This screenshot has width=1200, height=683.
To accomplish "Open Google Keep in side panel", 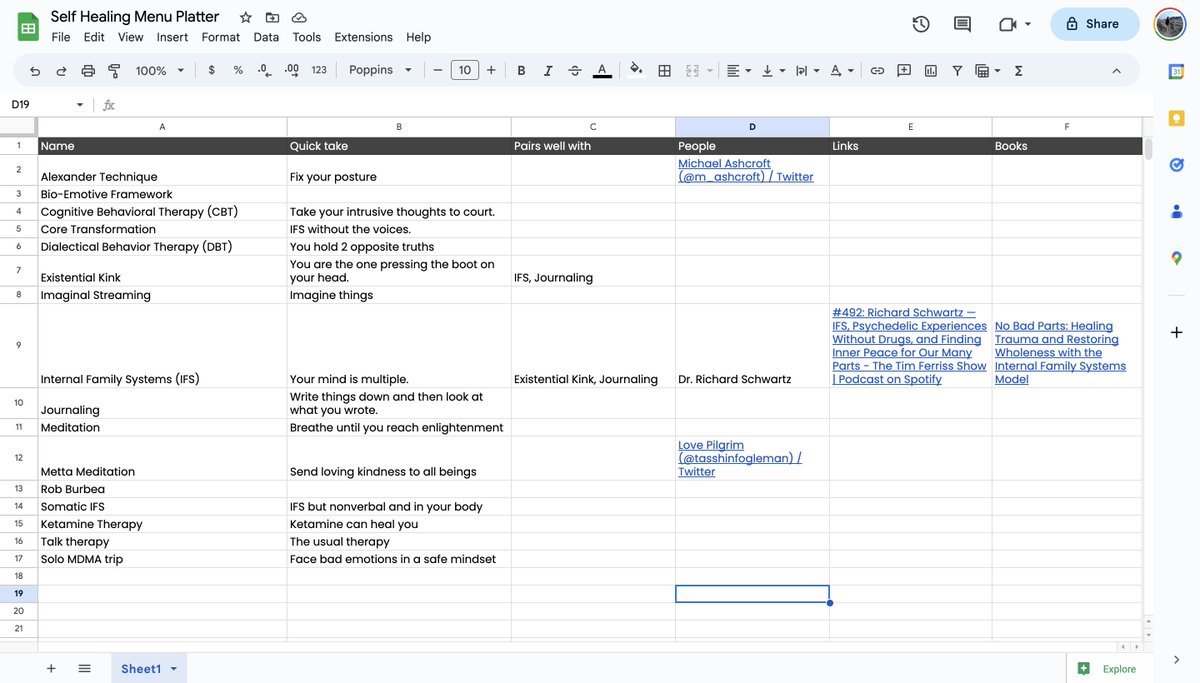I will 1176,118.
